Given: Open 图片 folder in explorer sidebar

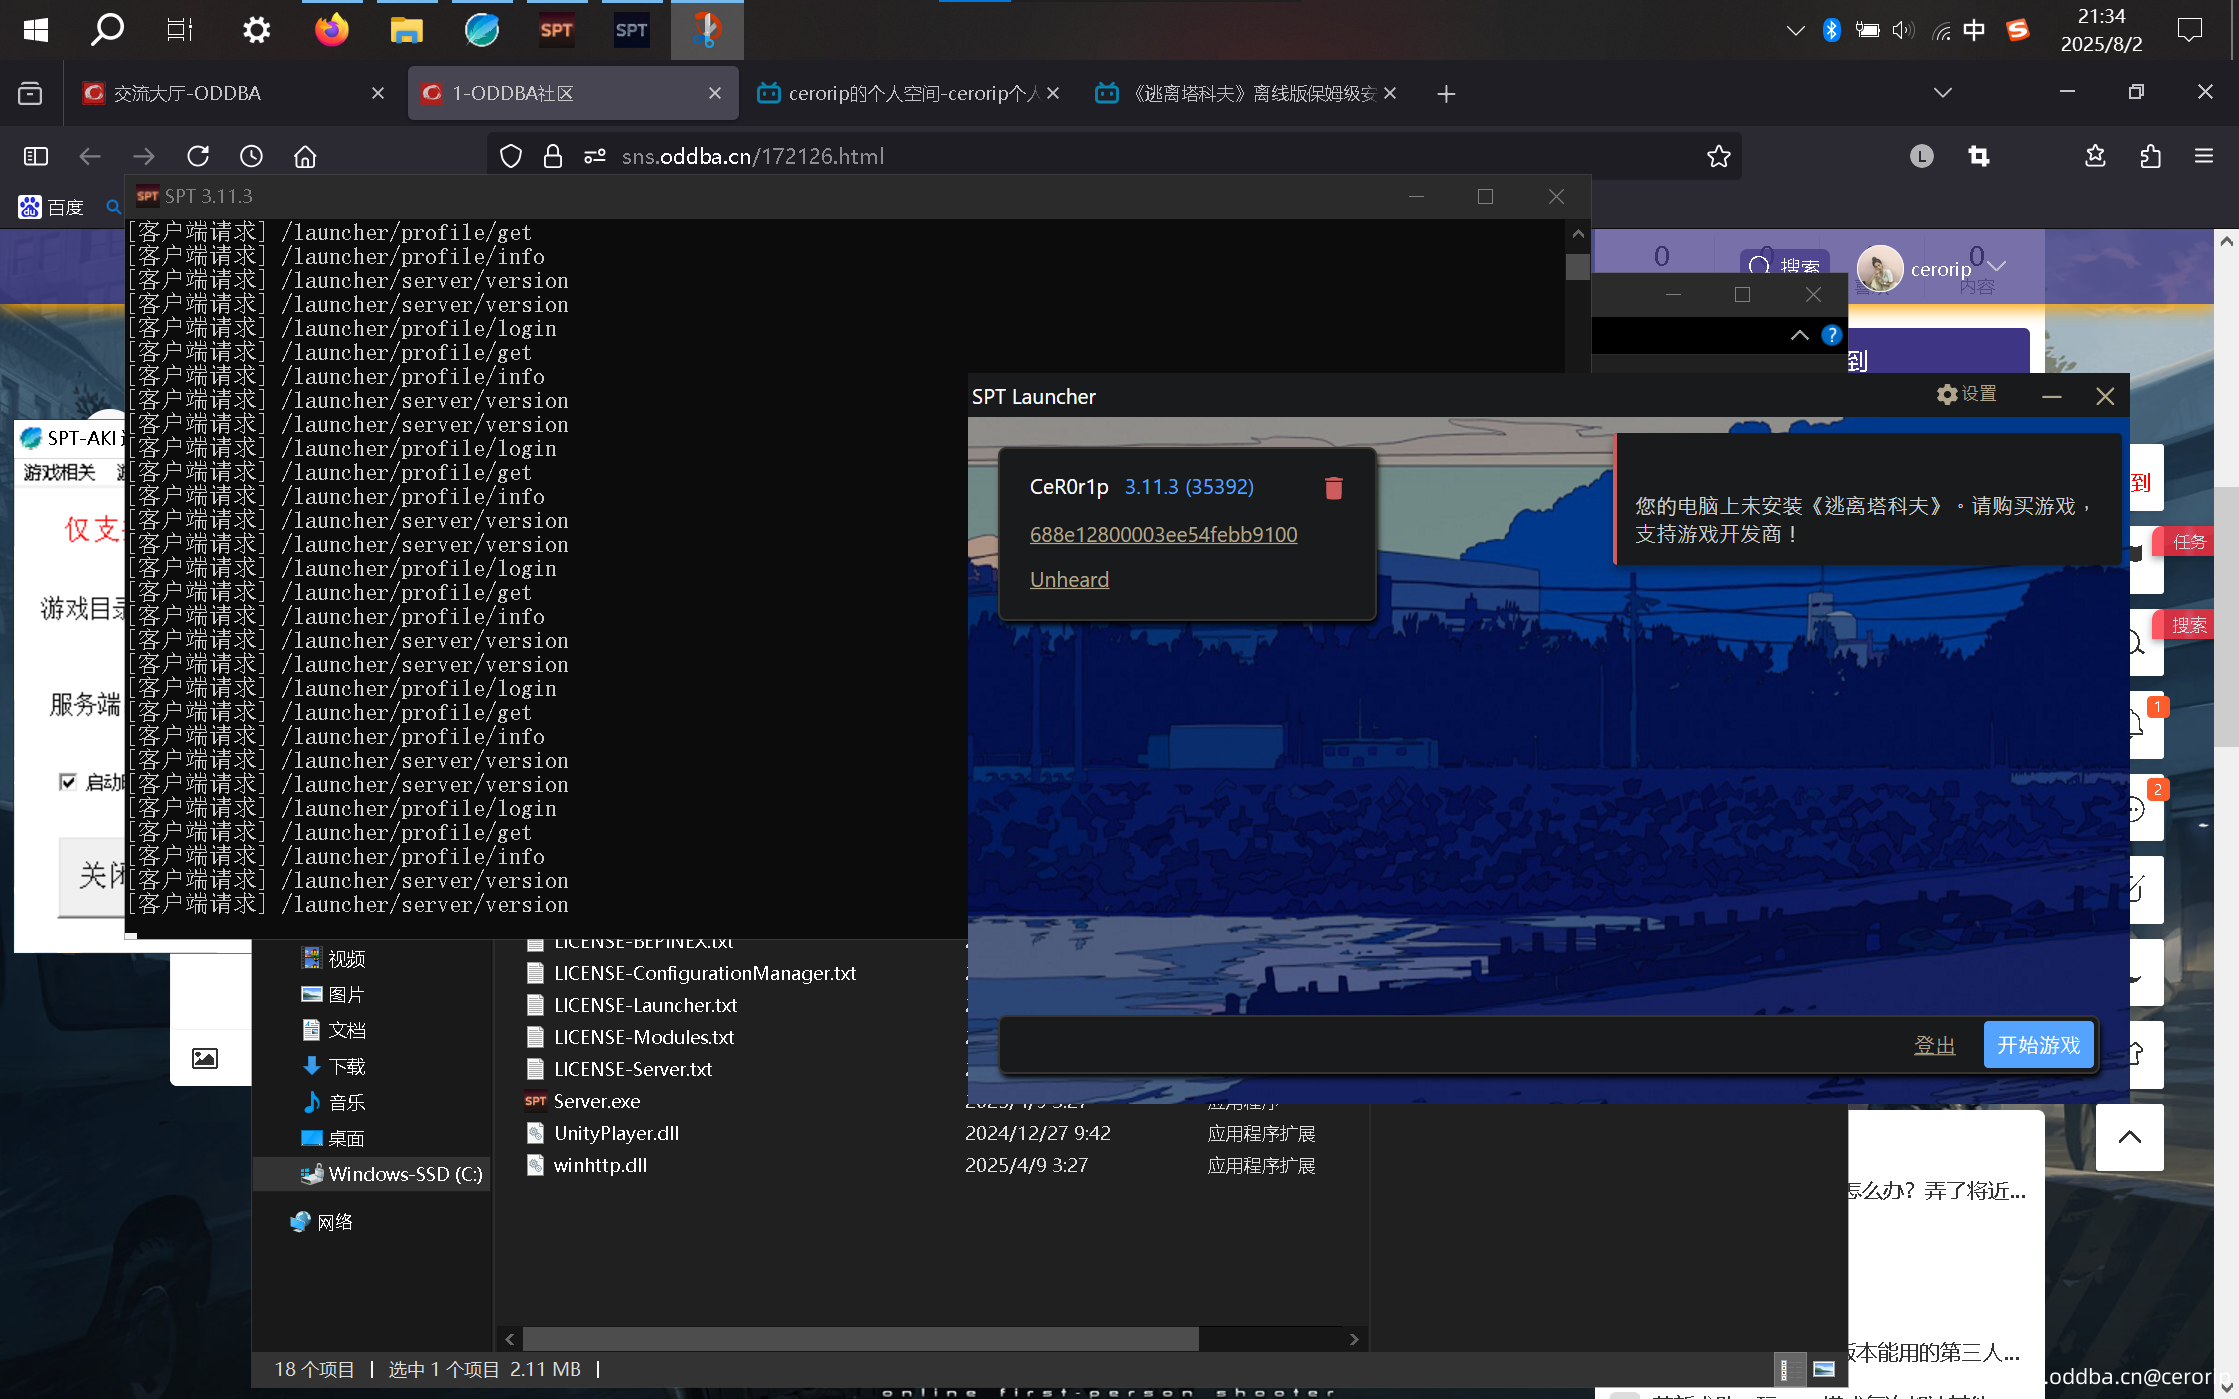Looking at the screenshot, I should tap(333, 994).
